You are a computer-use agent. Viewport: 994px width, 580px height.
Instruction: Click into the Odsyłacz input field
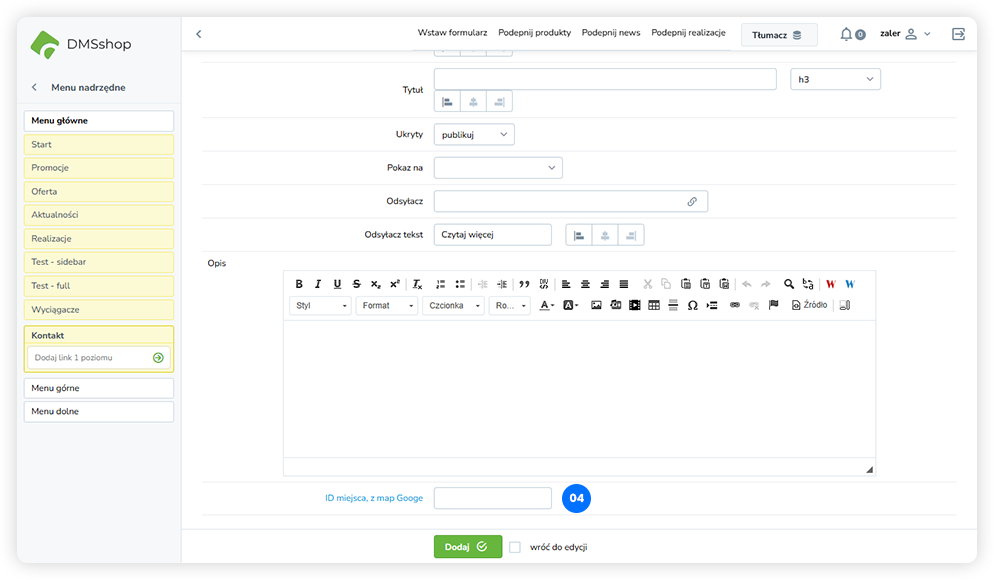[560, 201]
